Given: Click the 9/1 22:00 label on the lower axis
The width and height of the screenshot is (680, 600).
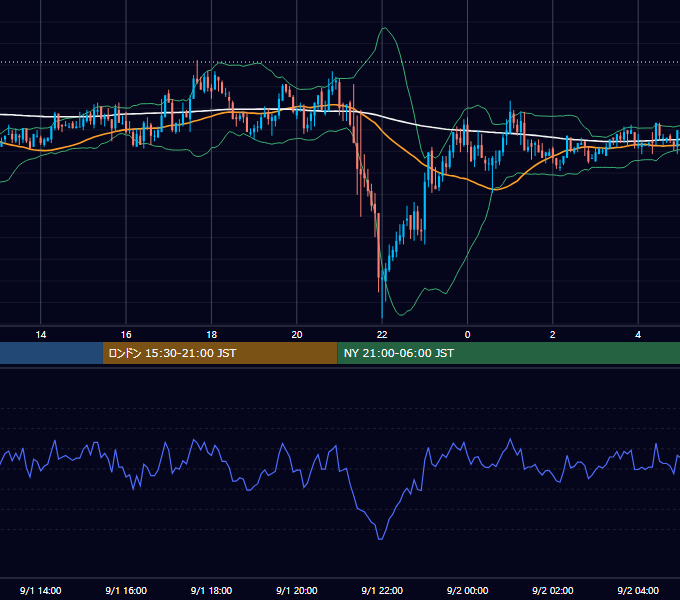Looking at the screenshot, I should [x=382, y=590].
